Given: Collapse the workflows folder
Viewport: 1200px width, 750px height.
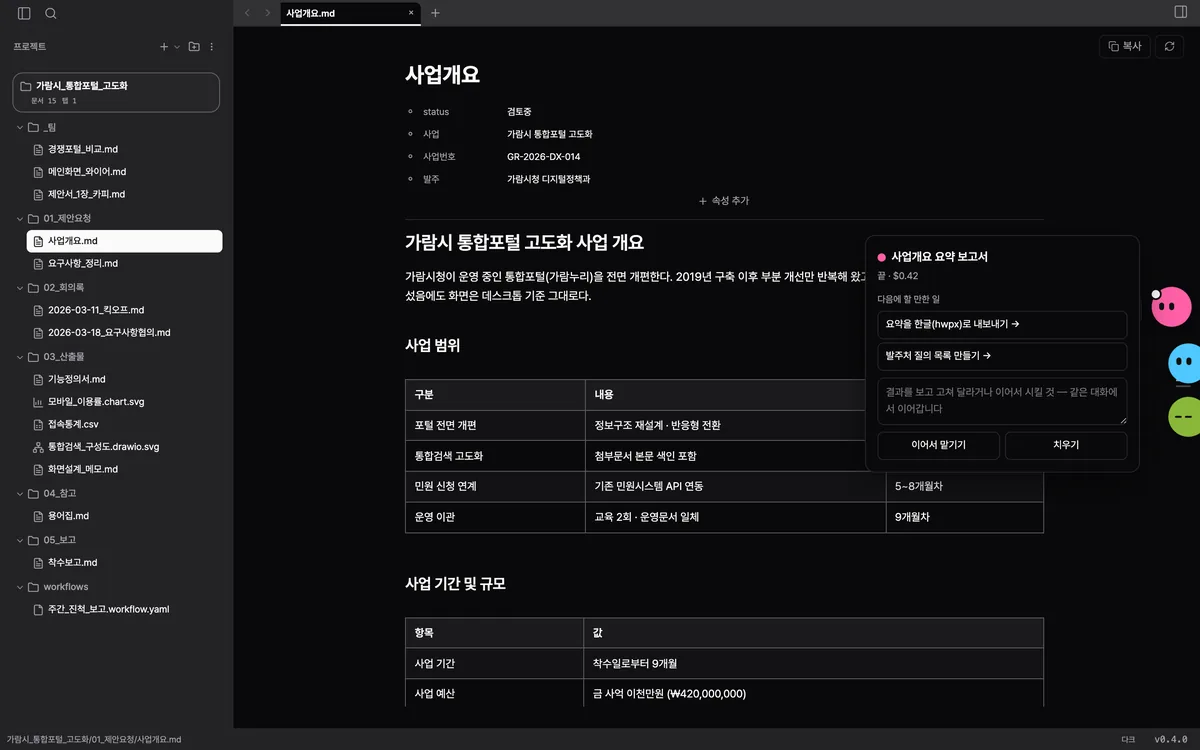Looking at the screenshot, I should click(x=20, y=587).
